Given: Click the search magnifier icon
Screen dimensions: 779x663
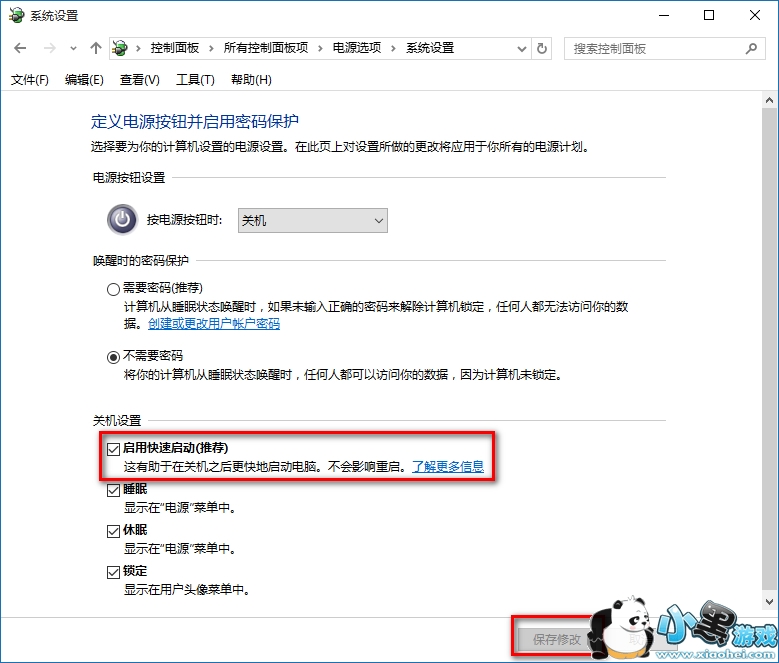Looking at the screenshot, I should (752, 49).
